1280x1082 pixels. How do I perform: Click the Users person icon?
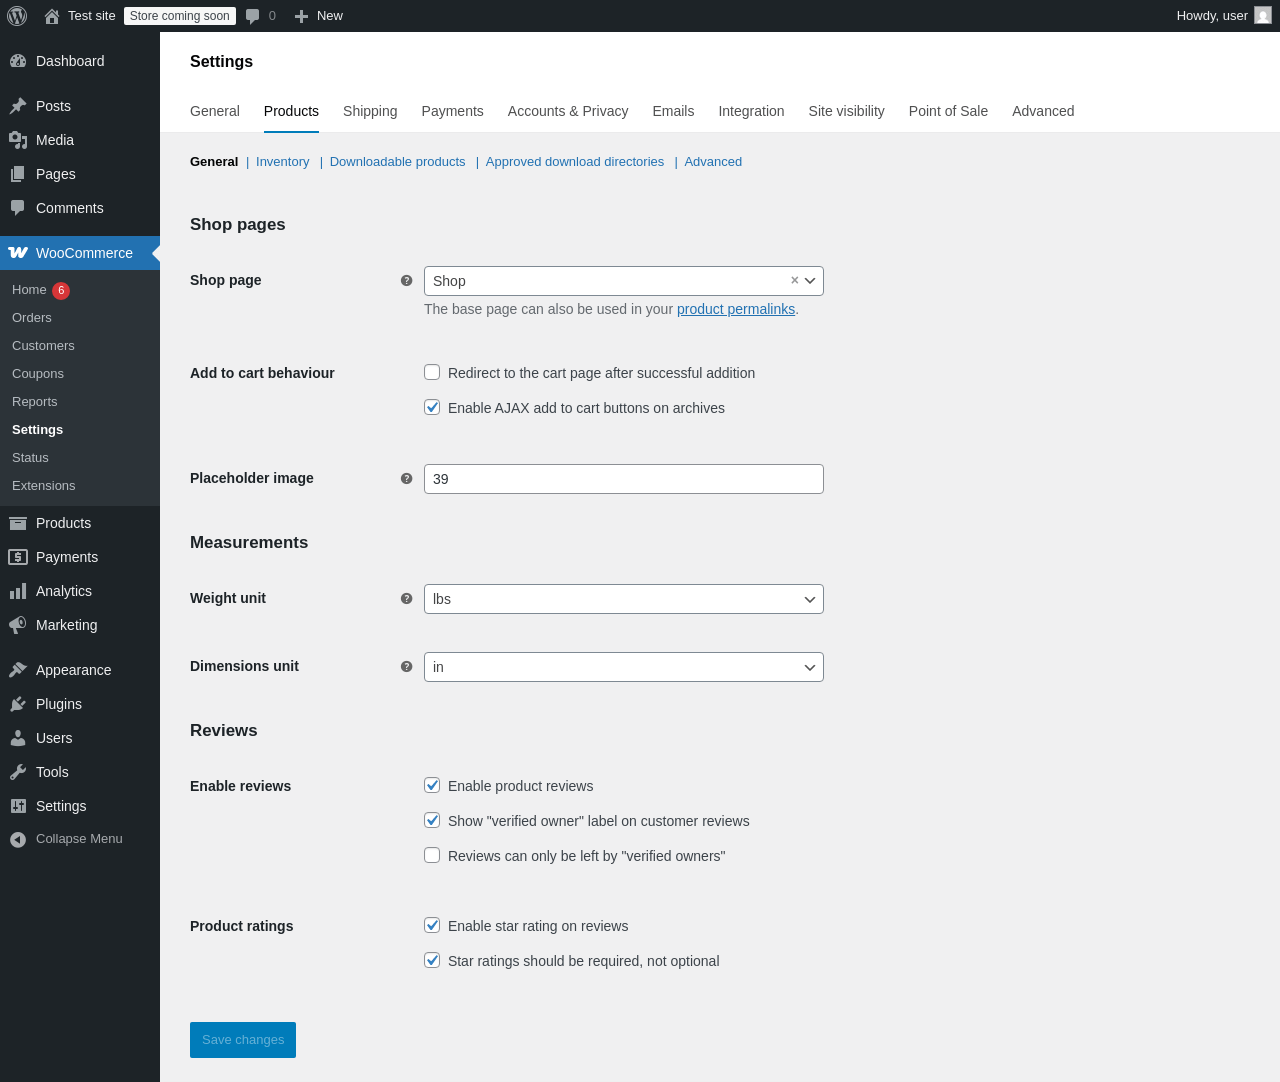coord(18,738)
